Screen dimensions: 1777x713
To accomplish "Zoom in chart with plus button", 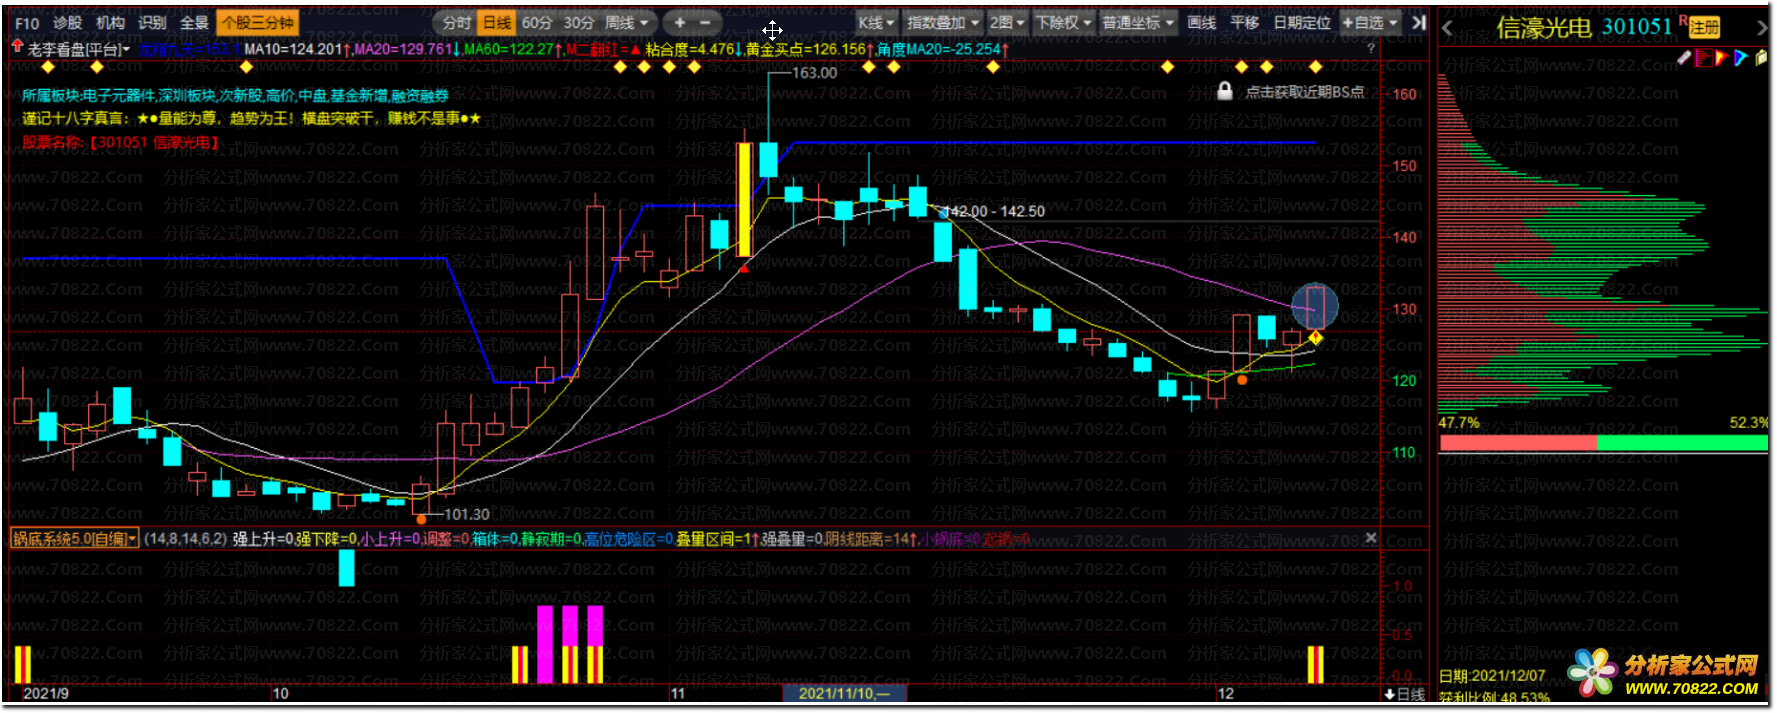I will pos(680,23).
